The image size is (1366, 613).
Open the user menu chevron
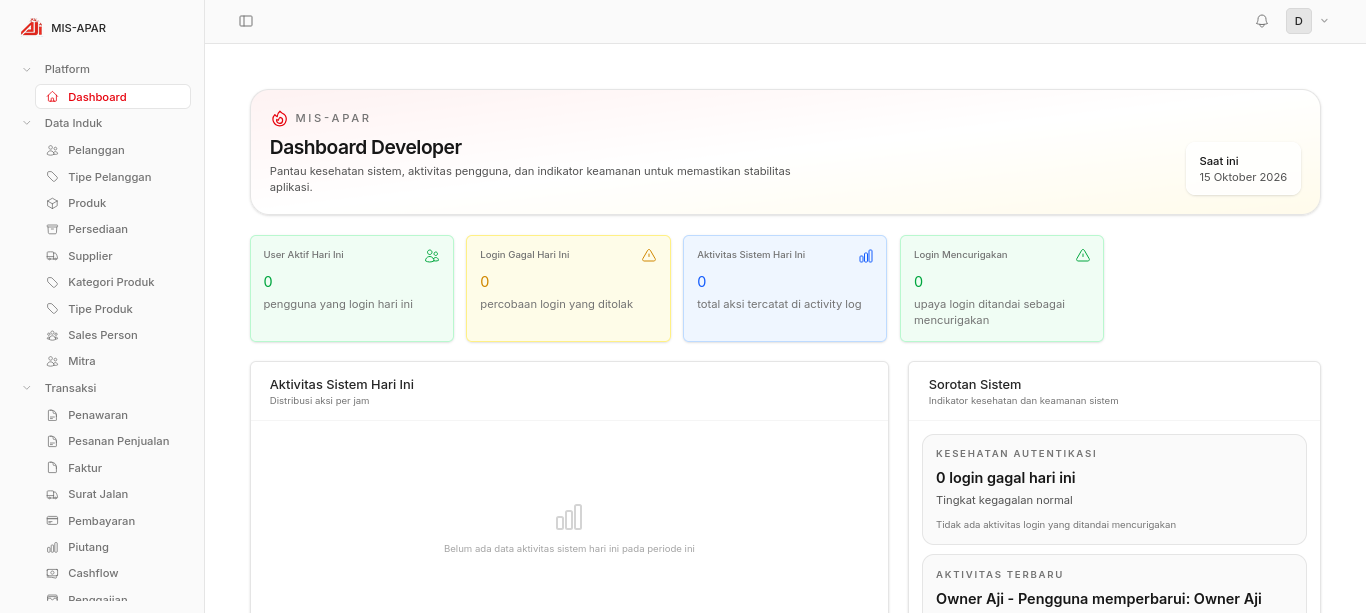[x=1325, y=21]
